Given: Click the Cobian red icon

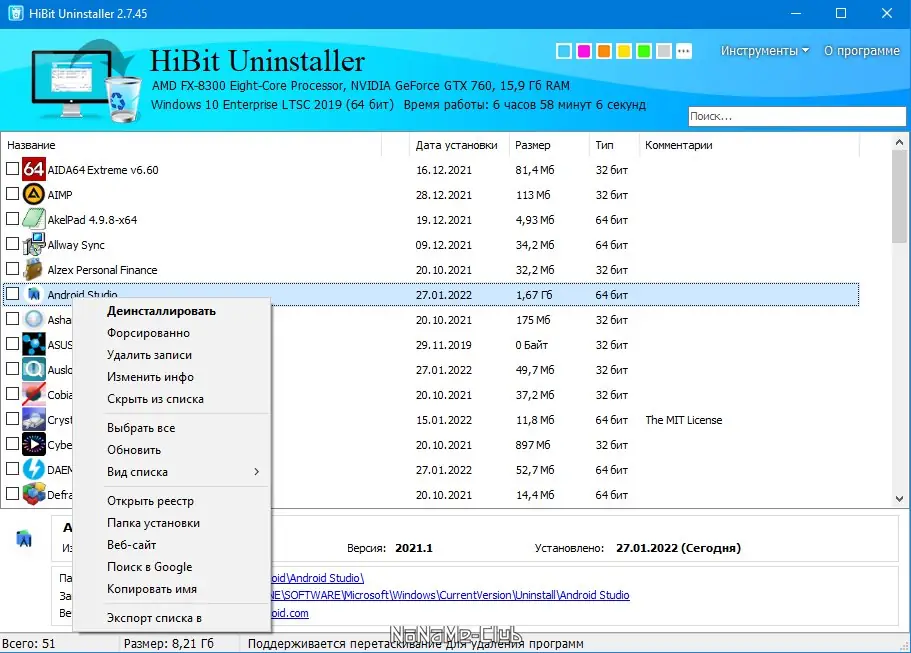Looking at the screenshot, I should pos(34,394).
